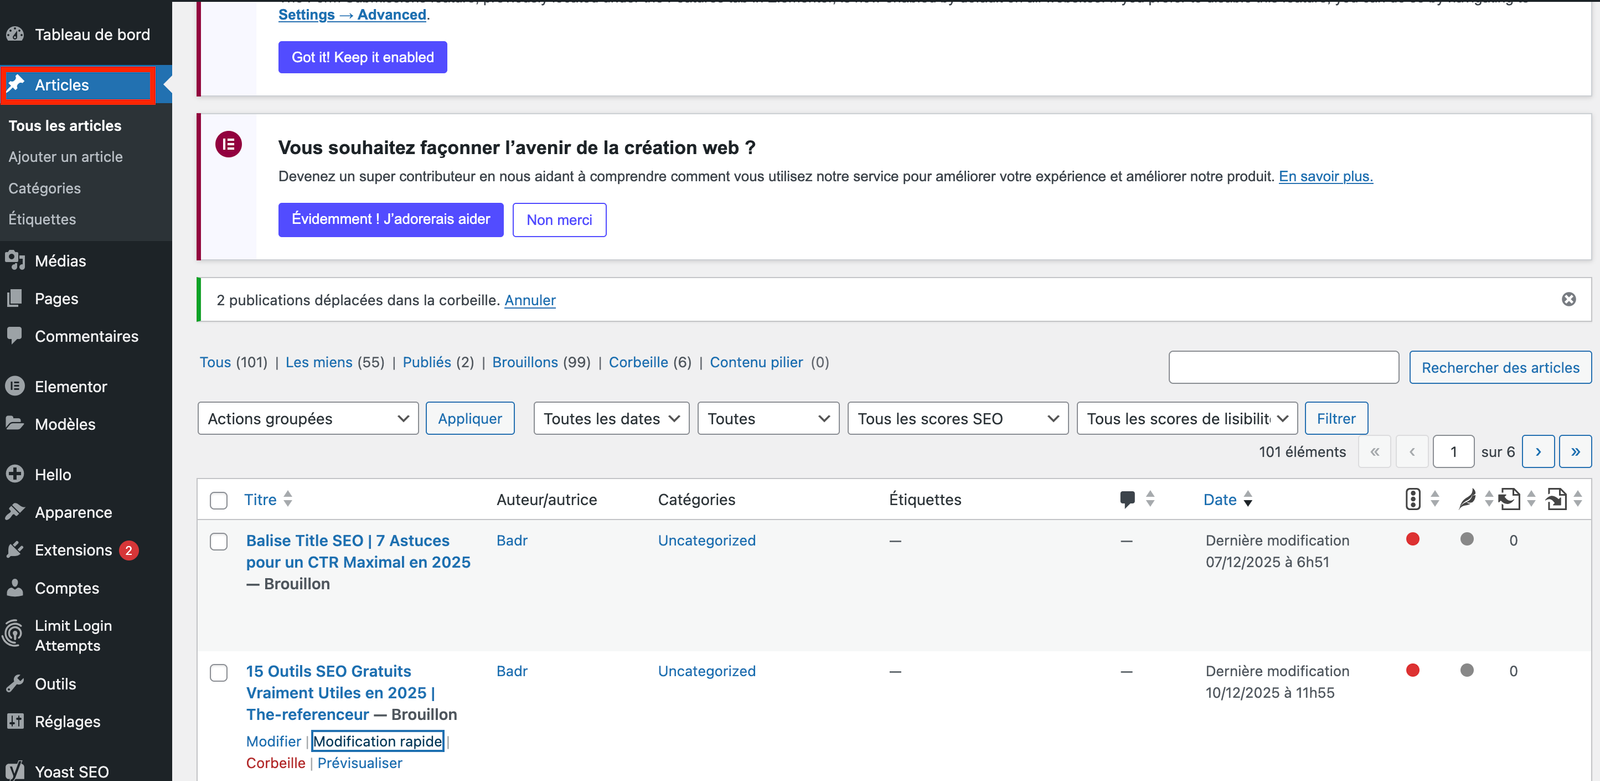Click the readability feather column icon
The image size is (1600, 781).
pyautogui.click(x=1467, y=499)
